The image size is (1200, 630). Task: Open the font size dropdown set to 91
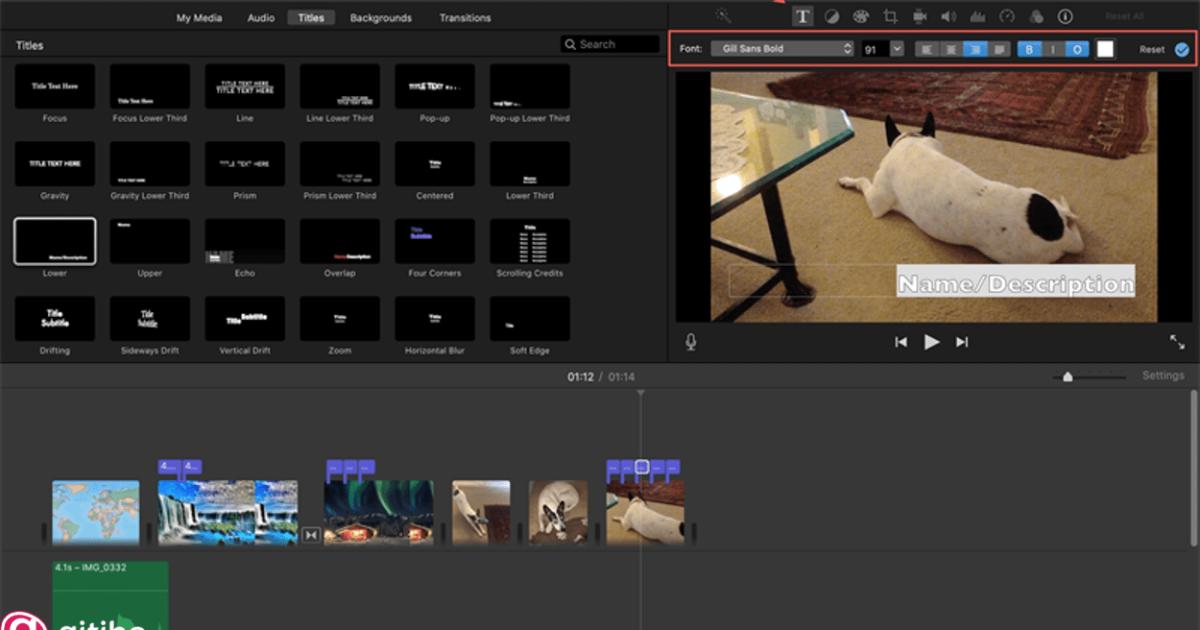pyautogui.click(x=878, y=47)
